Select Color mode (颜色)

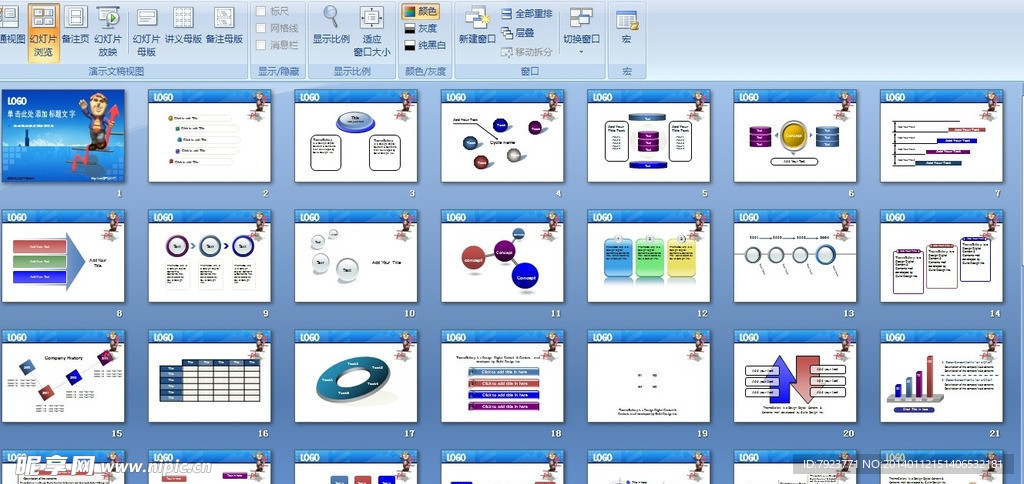(421, 11)
